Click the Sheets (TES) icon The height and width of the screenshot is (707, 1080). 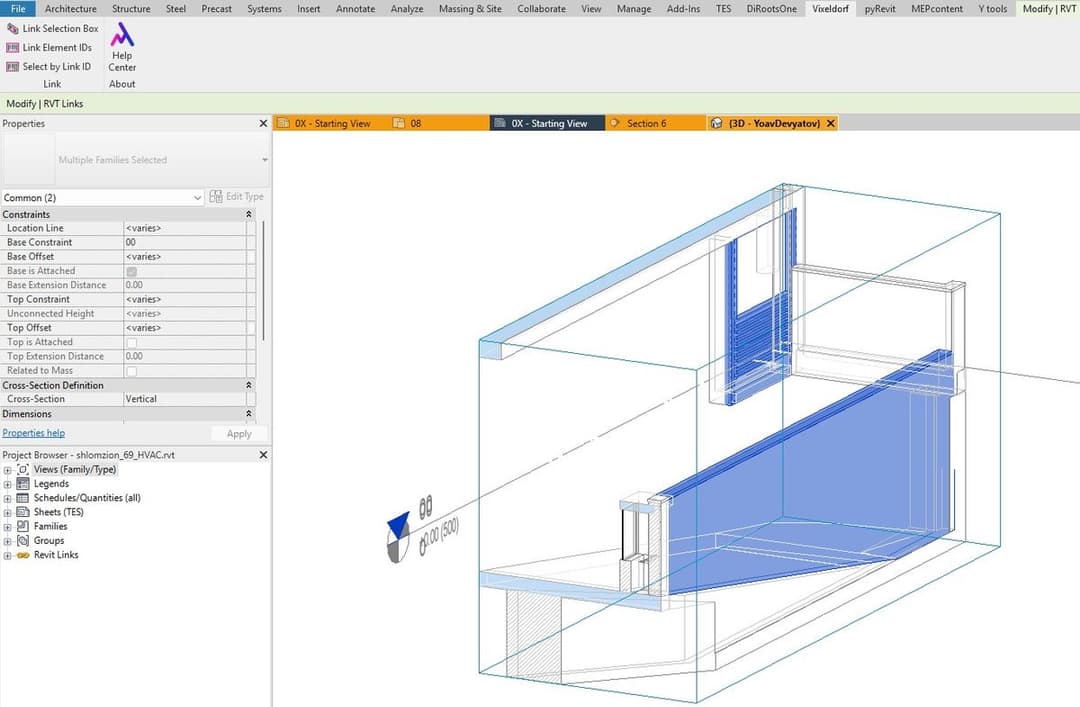(x=23, y=512)
